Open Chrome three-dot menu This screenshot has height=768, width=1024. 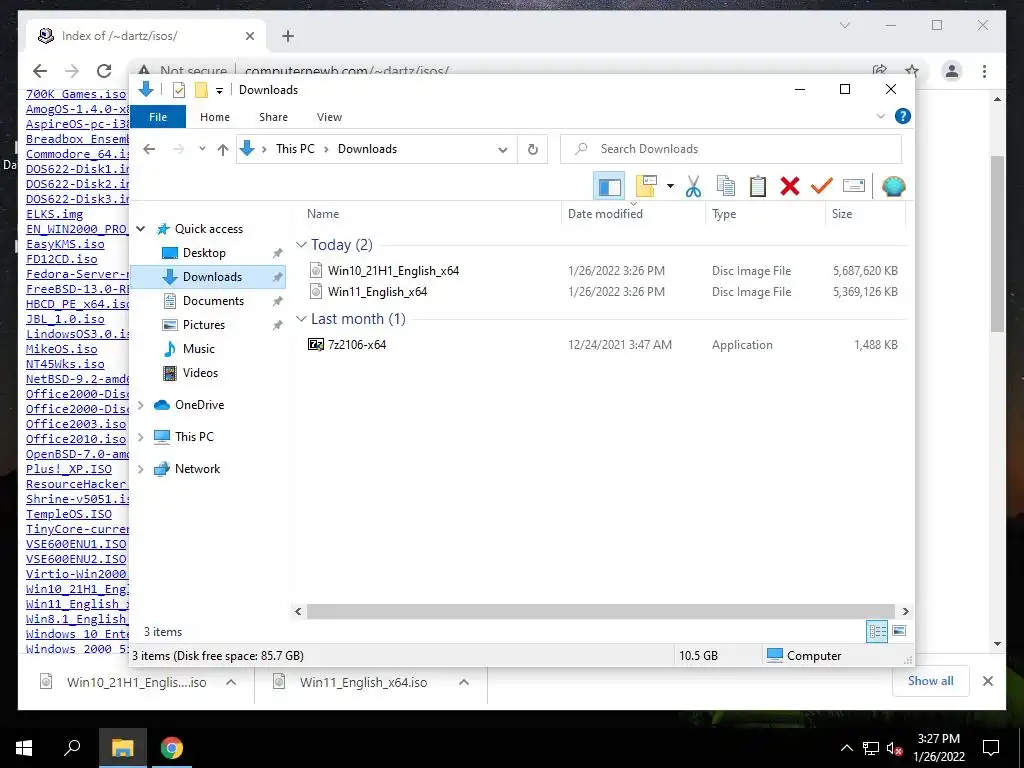tap(984, 71)
